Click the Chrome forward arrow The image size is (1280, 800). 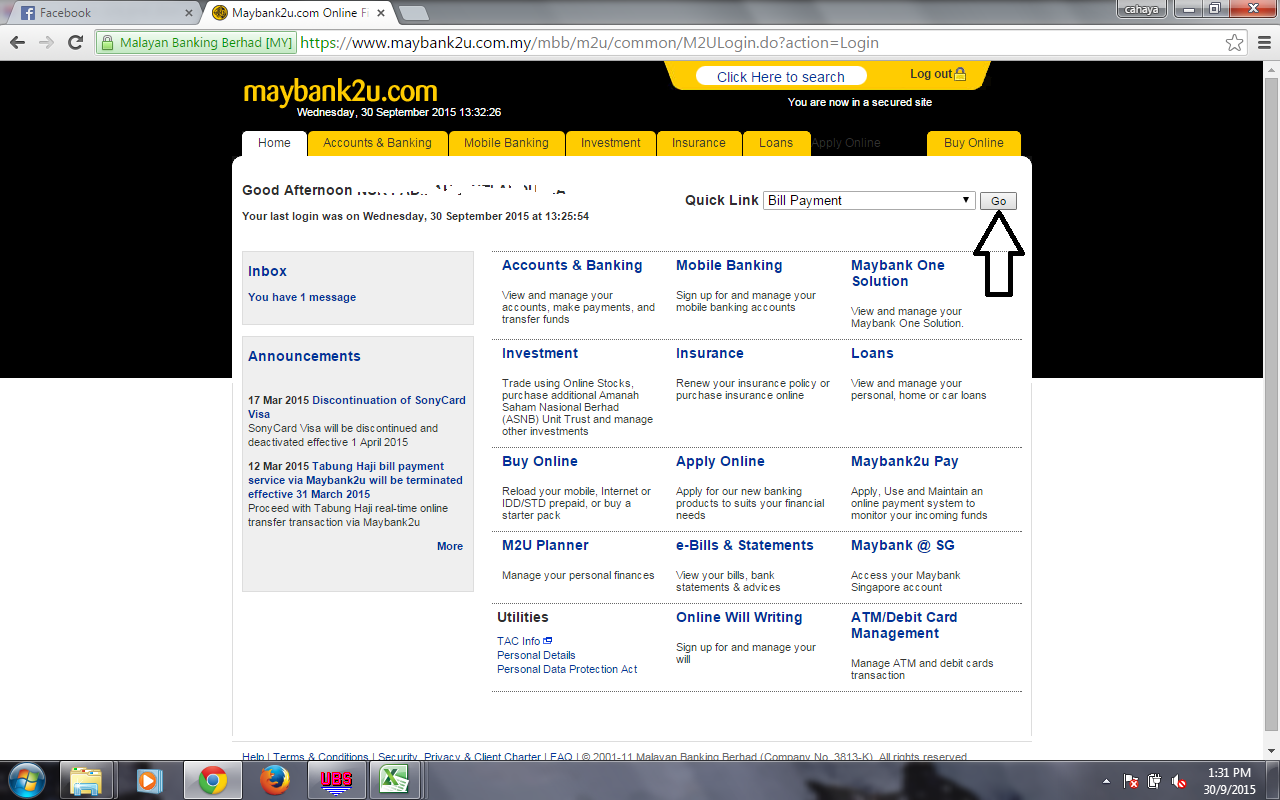46,43
